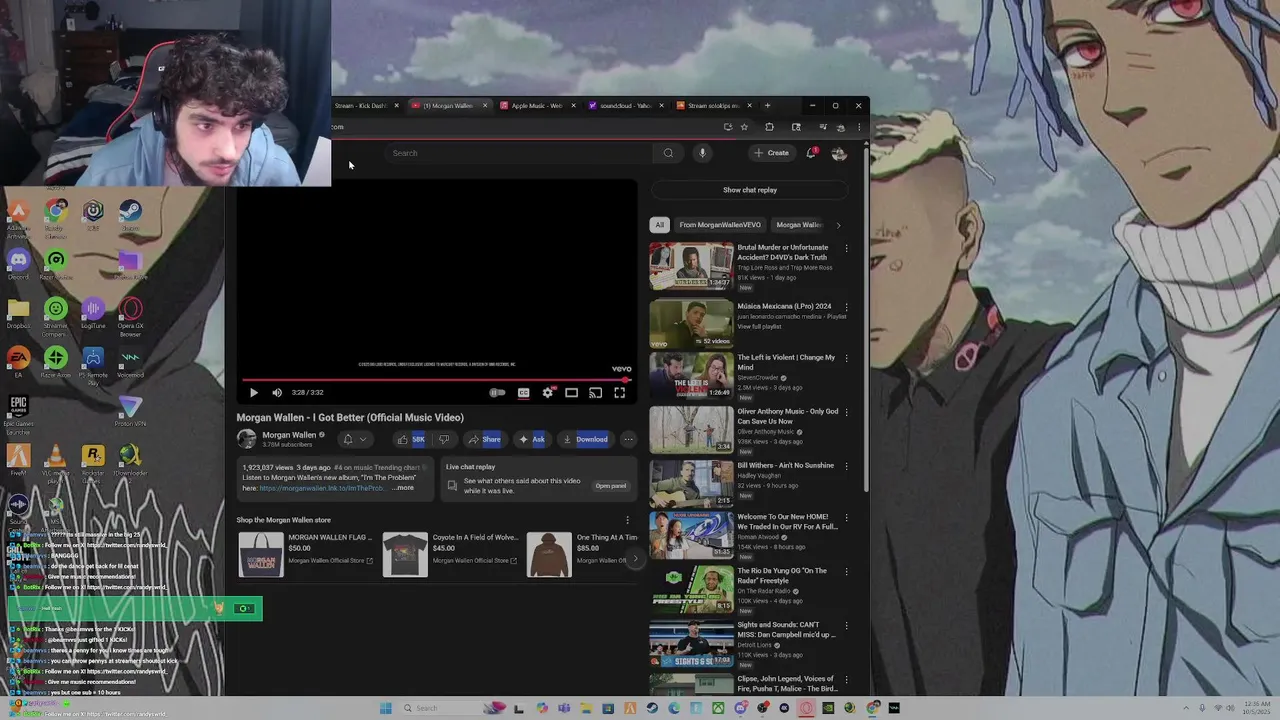
Task: Click Open panel for live chat replay
Action: [x=611, y=486]
